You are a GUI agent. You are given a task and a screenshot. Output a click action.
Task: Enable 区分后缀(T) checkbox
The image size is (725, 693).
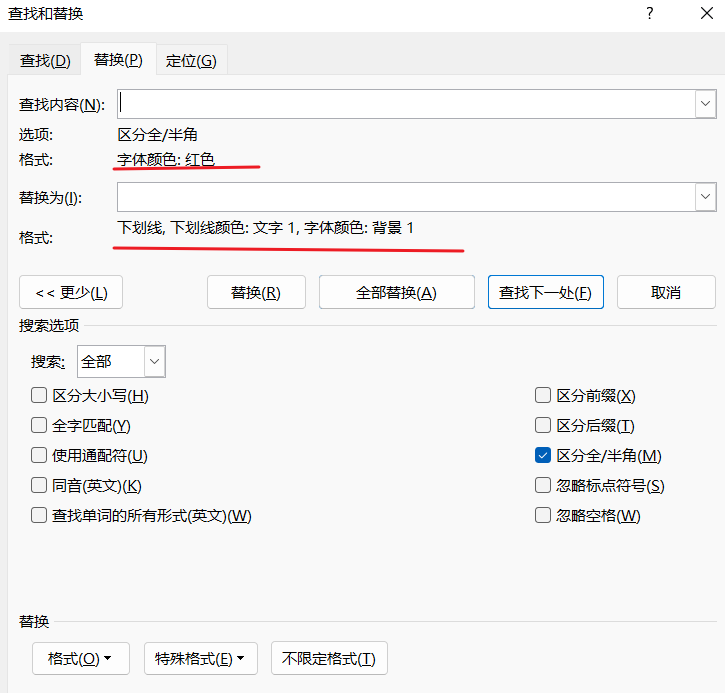tap(543, 425)
